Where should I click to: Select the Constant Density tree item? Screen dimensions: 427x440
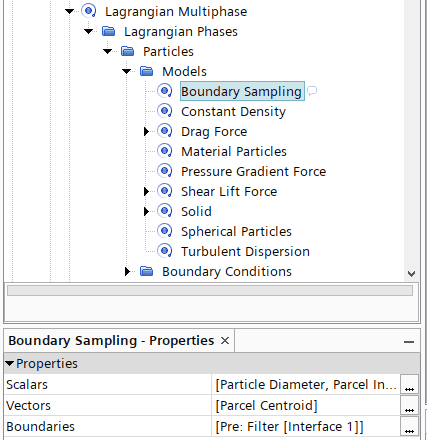(233, 111)
